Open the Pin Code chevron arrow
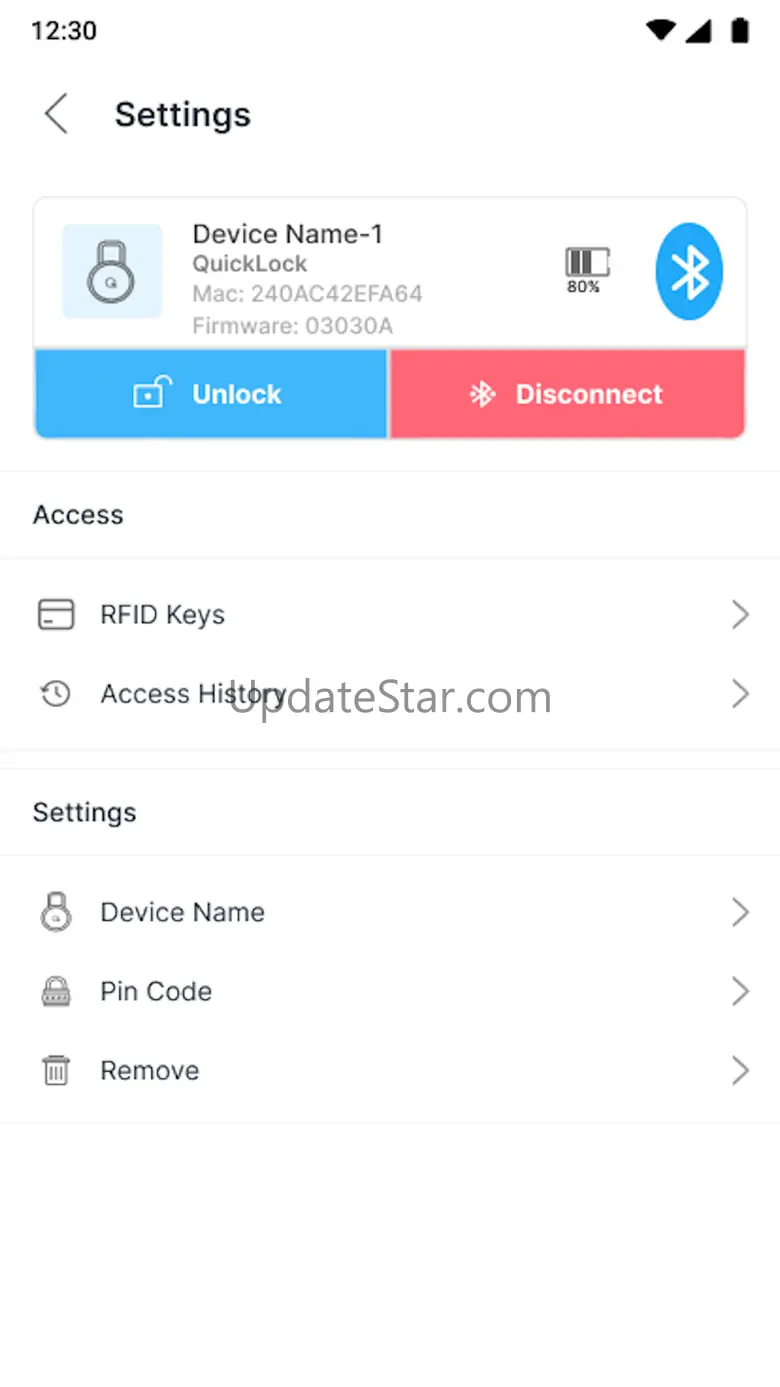780x1387 pixels. (740, 991)
